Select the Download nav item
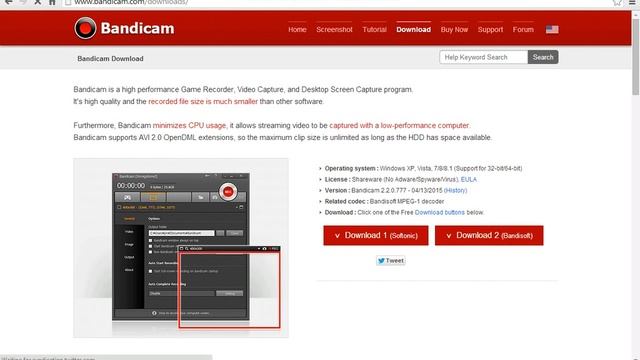This screenshot has width=640, height=360. click(x=413, y=29)
